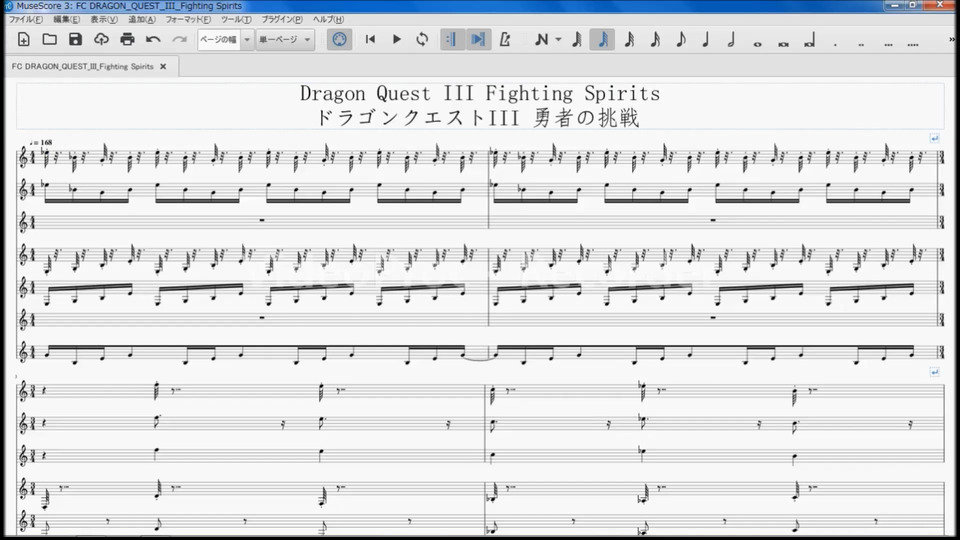
Task: Toggle pan score during playback
Action: 478,40
